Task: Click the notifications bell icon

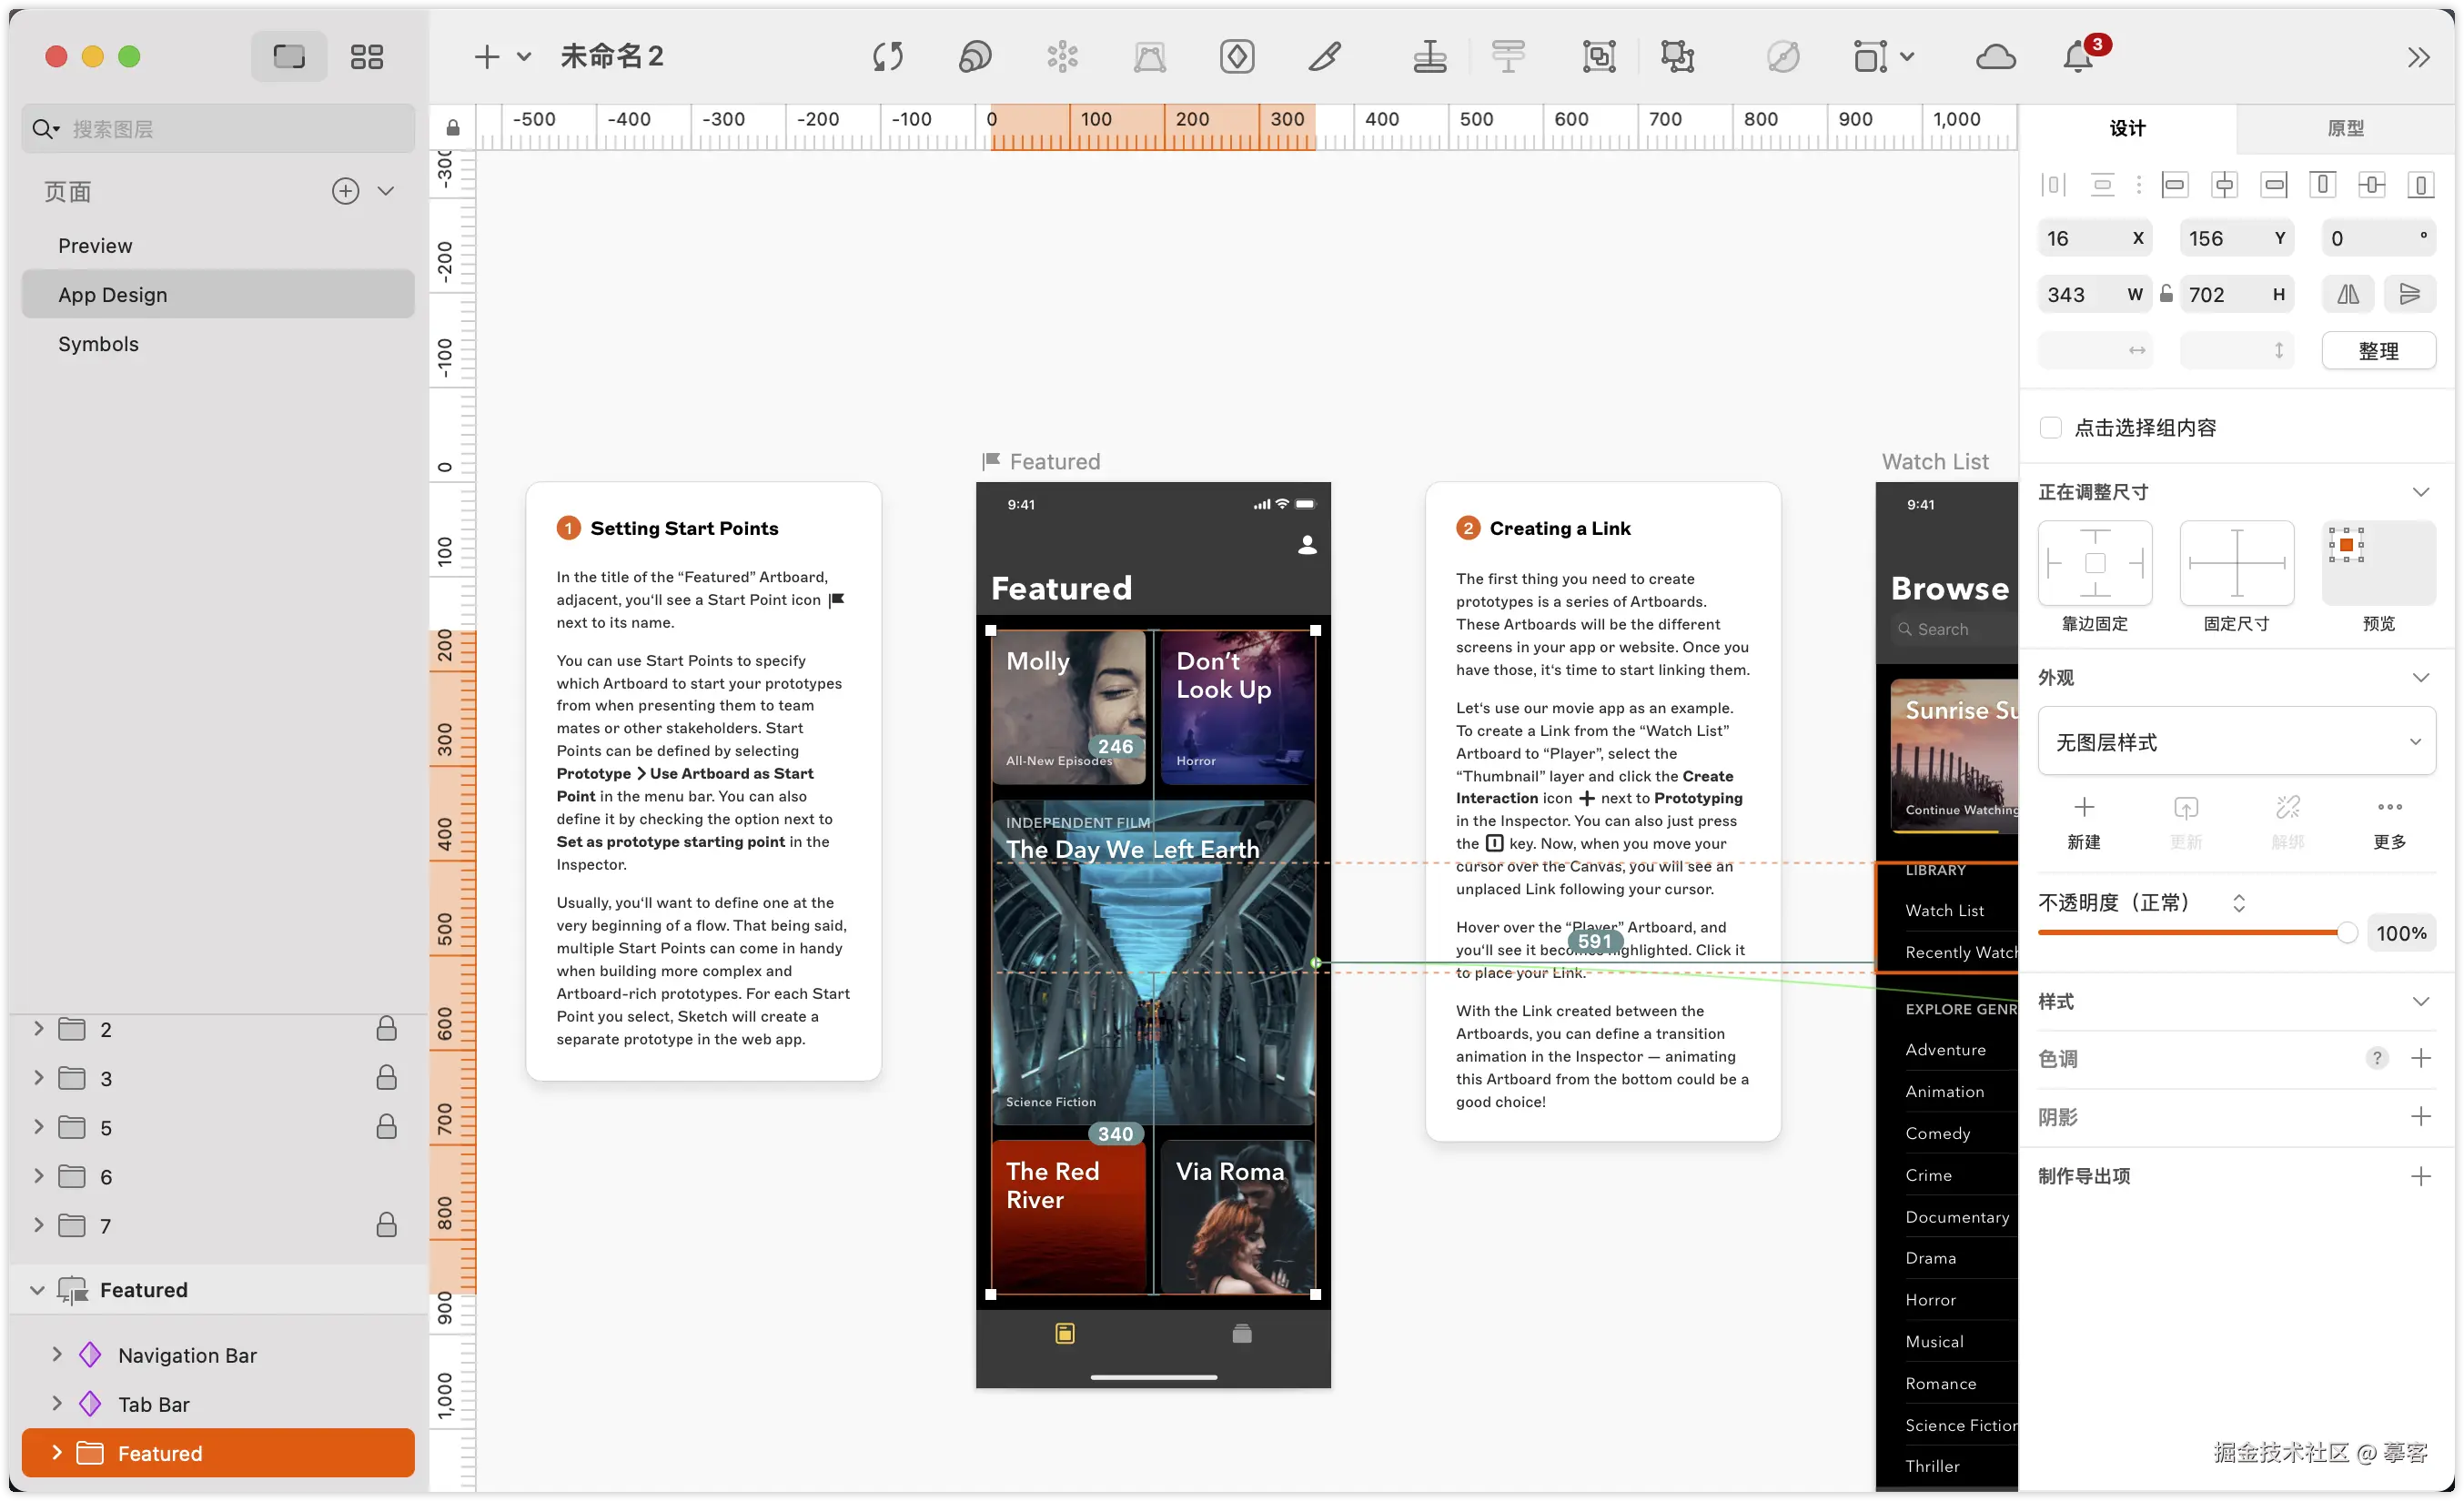Action: point(2078,57)
